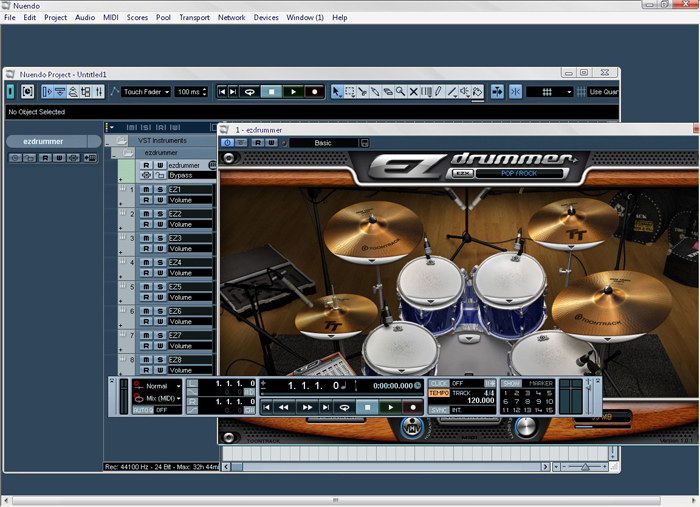Screen dimensions: 700x507
Task: Solo the EZ3 track
Action: (x=160, y=238)
